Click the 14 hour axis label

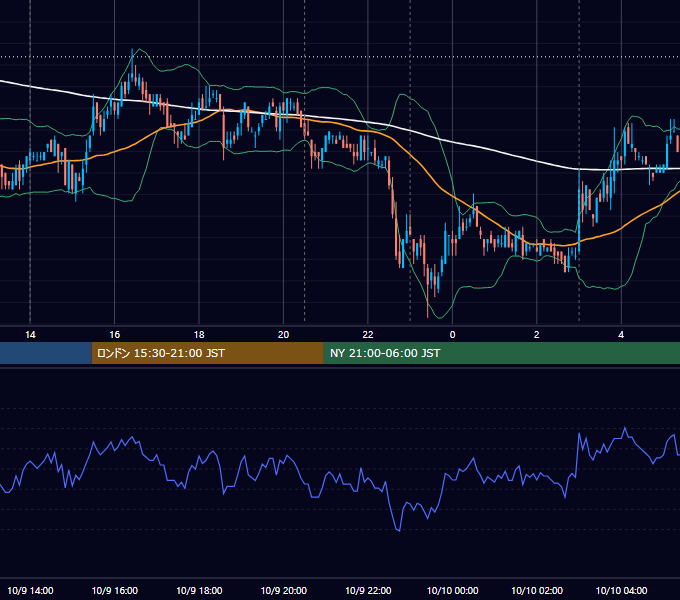coord(30,335)
